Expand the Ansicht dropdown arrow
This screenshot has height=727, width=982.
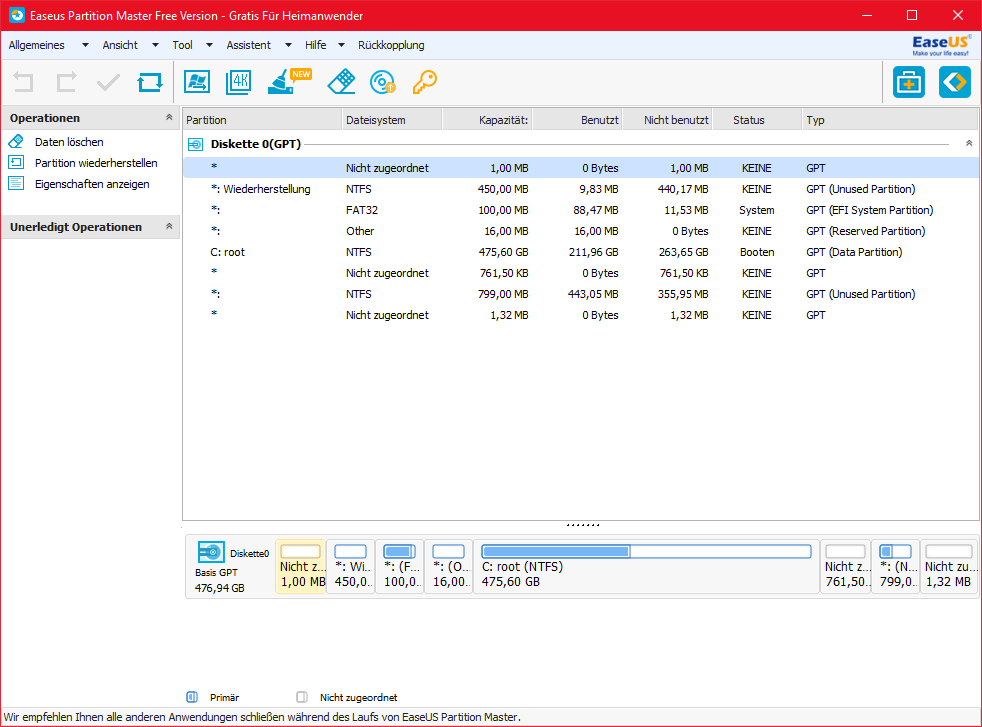pos(155,45)
